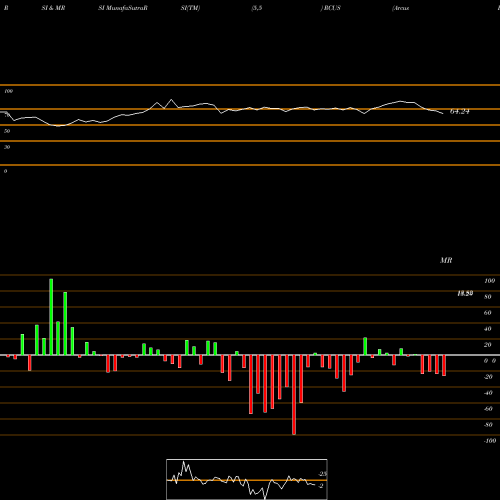Click the RSI value label 64.24
The image size is (500, 500).
tap(460, 112)
